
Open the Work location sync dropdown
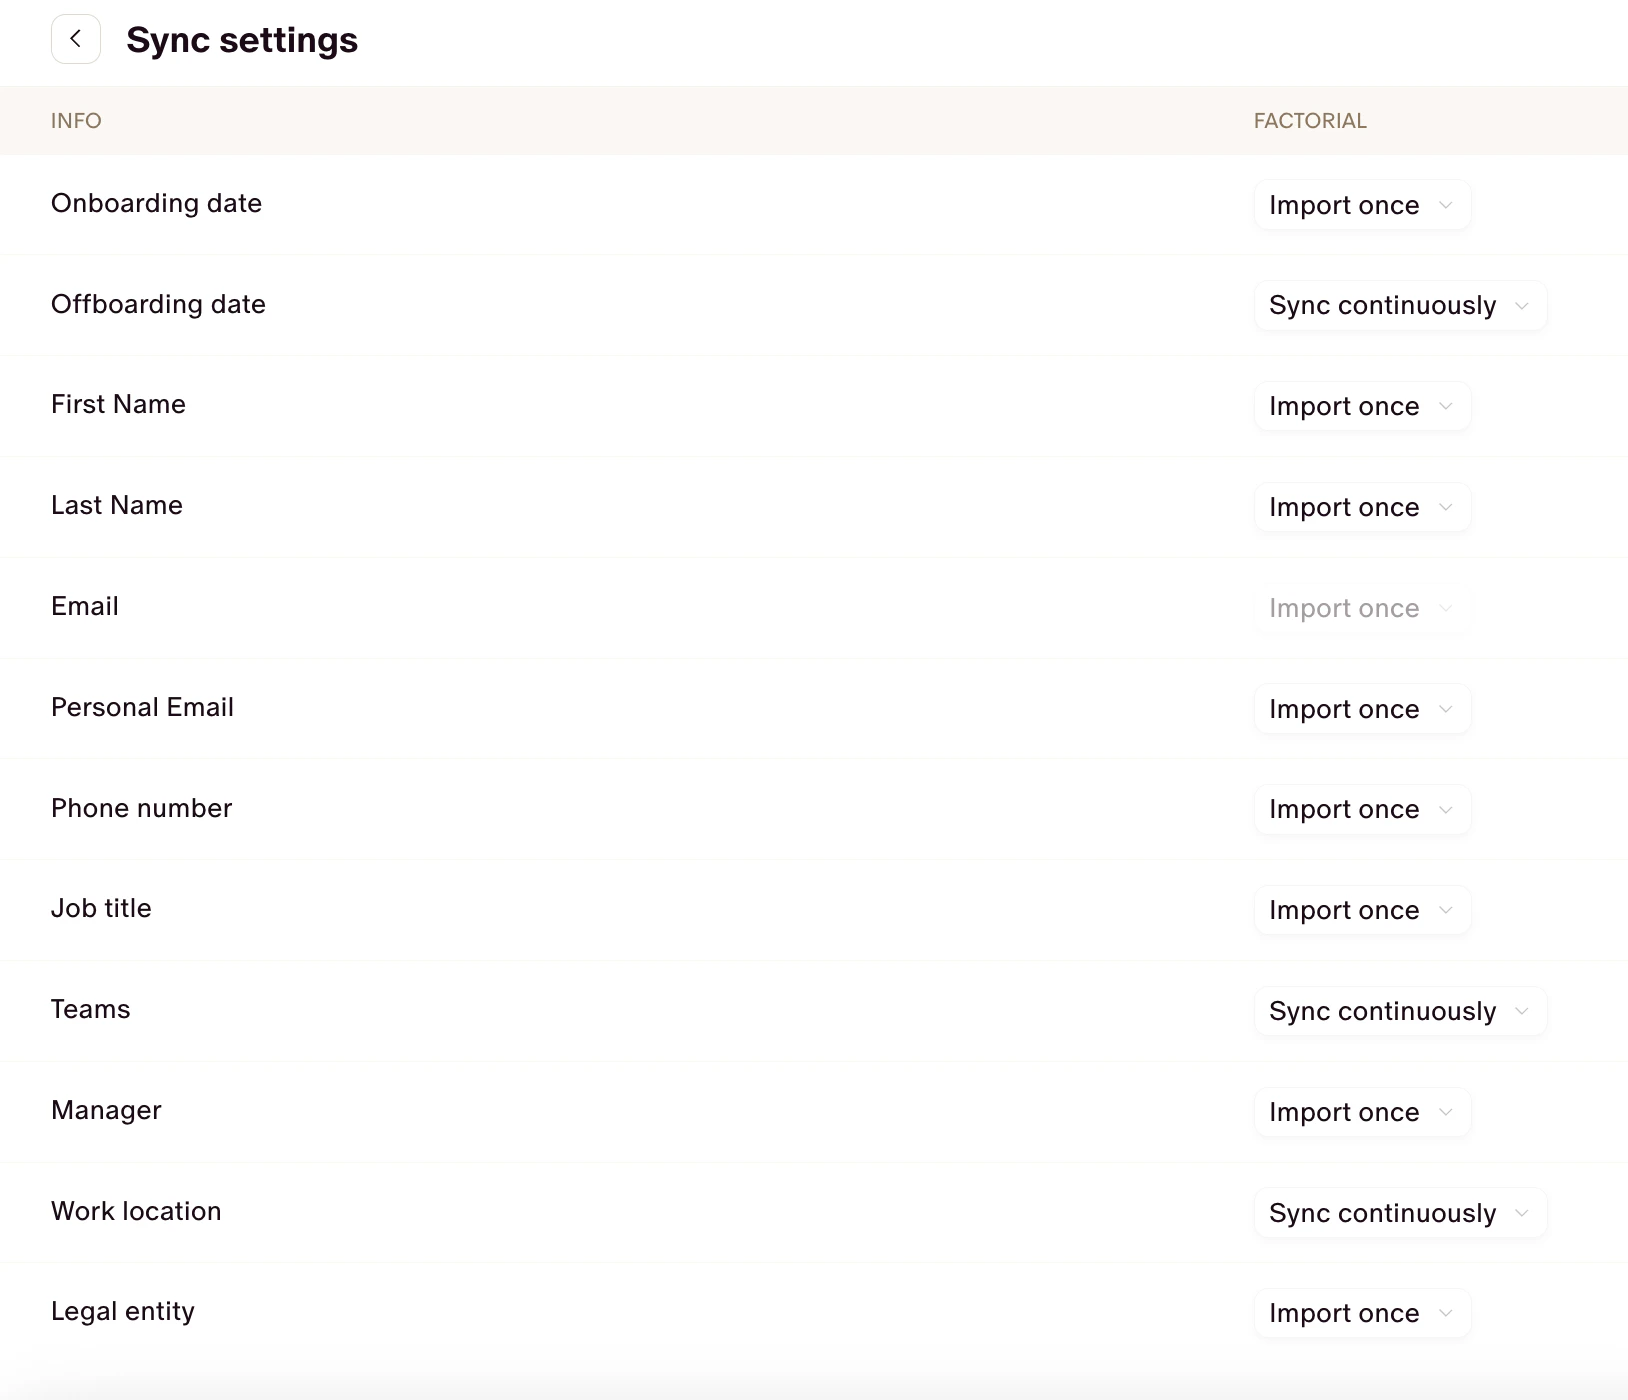pos(1399,1212)
